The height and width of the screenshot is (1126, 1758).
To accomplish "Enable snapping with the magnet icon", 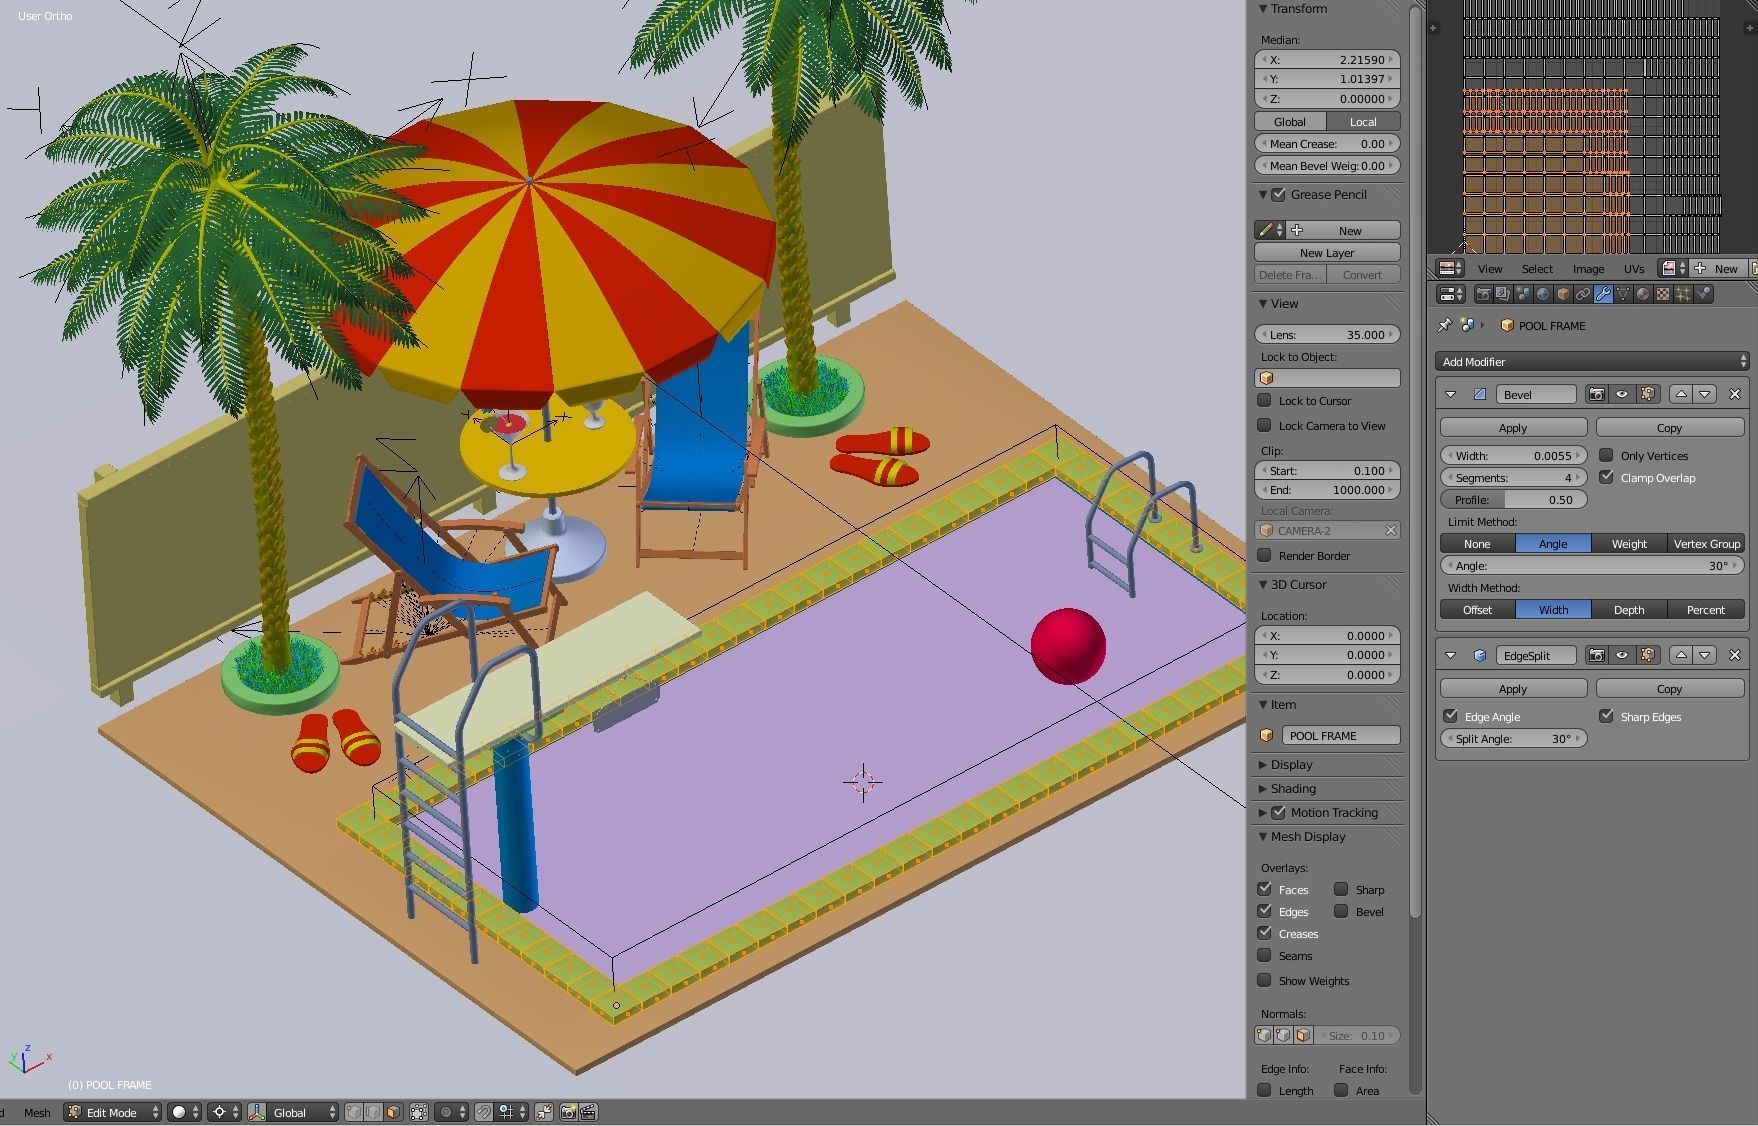I will point(484,1111).
